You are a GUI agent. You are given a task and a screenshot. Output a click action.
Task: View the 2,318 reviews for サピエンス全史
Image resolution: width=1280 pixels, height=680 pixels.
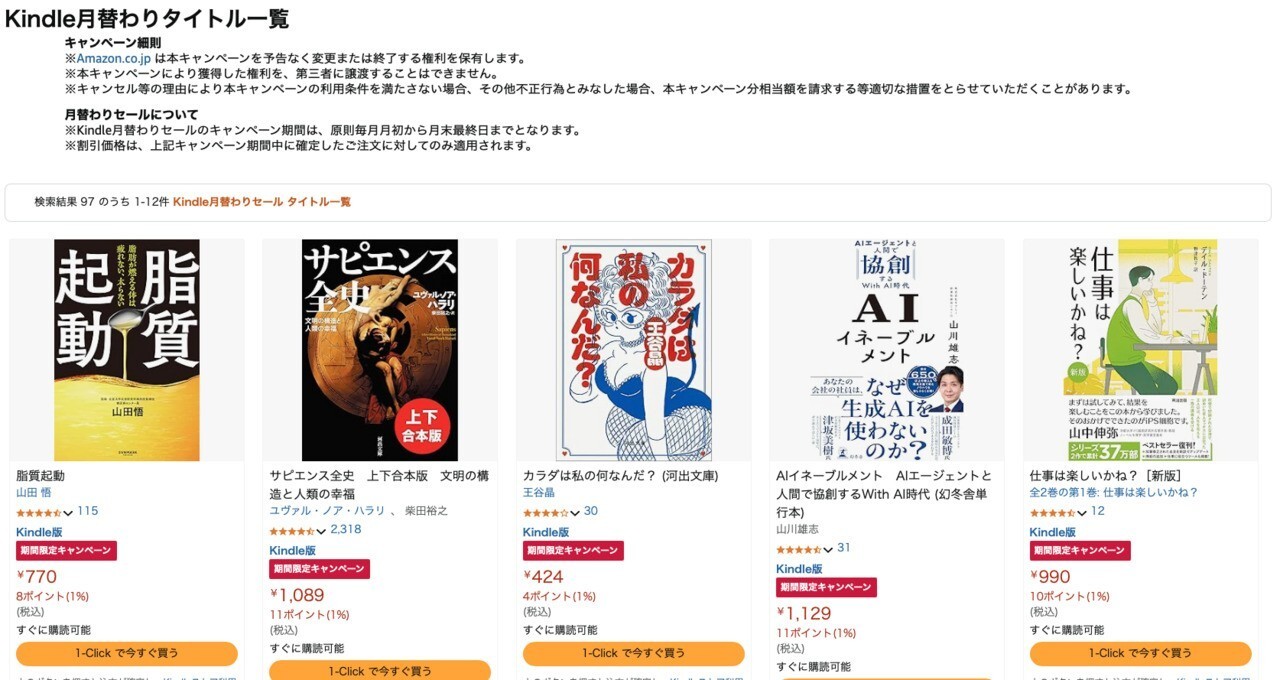[346, 529]
